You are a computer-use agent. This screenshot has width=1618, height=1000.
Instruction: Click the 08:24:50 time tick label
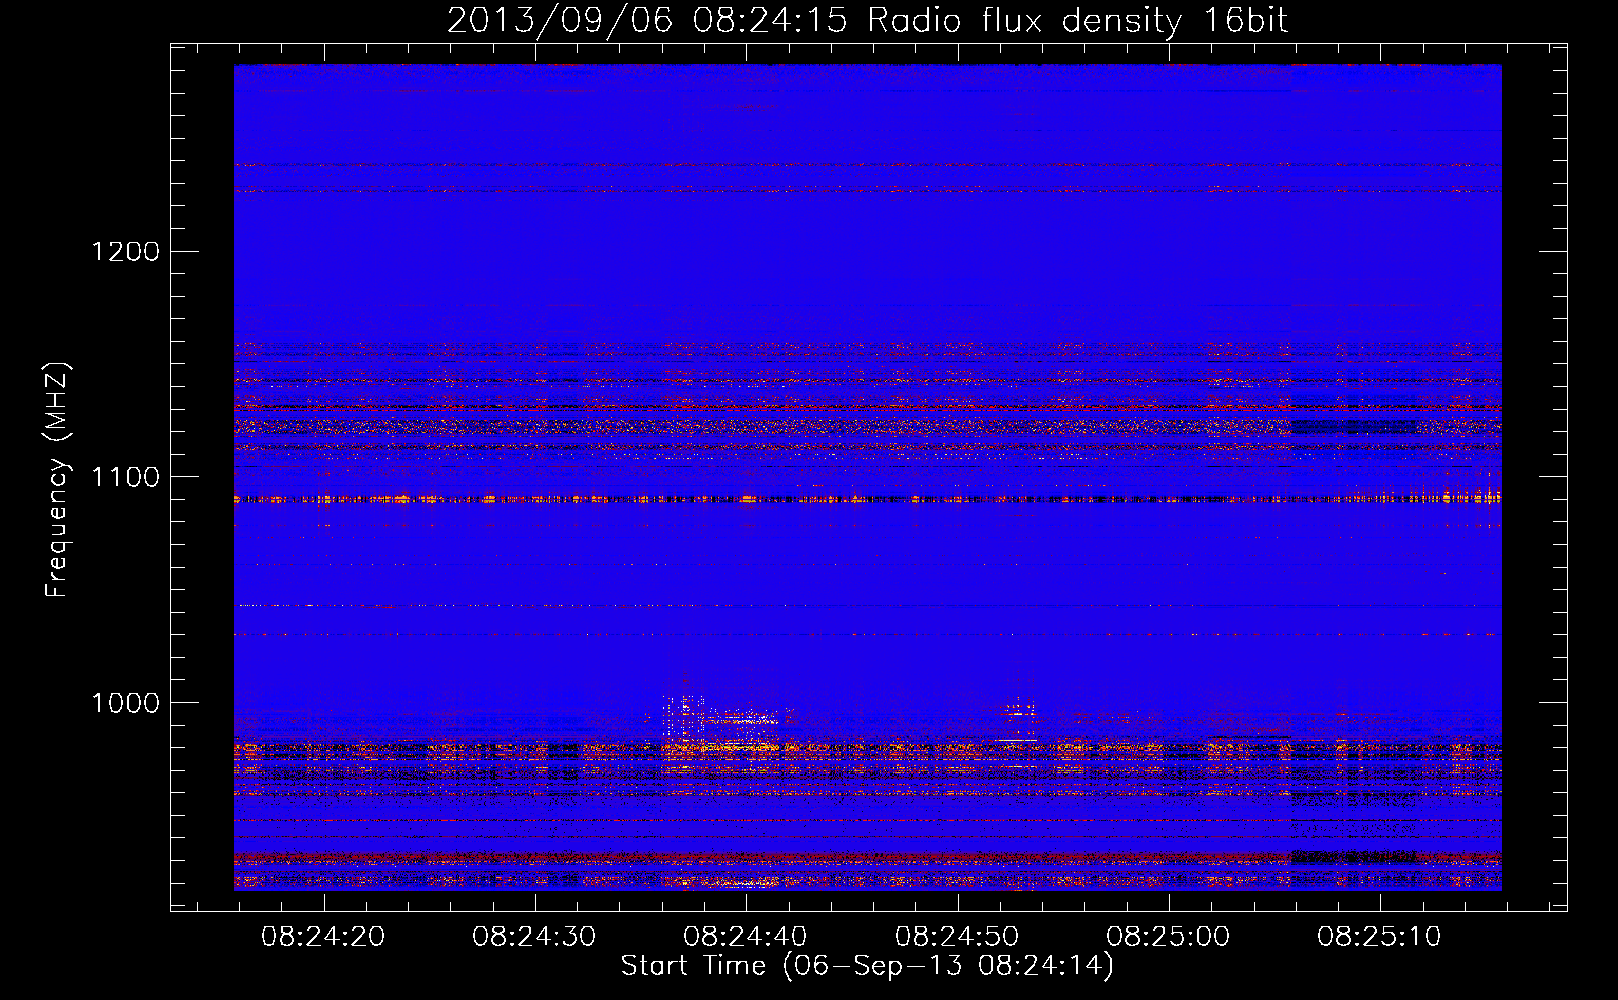(957, 937)
